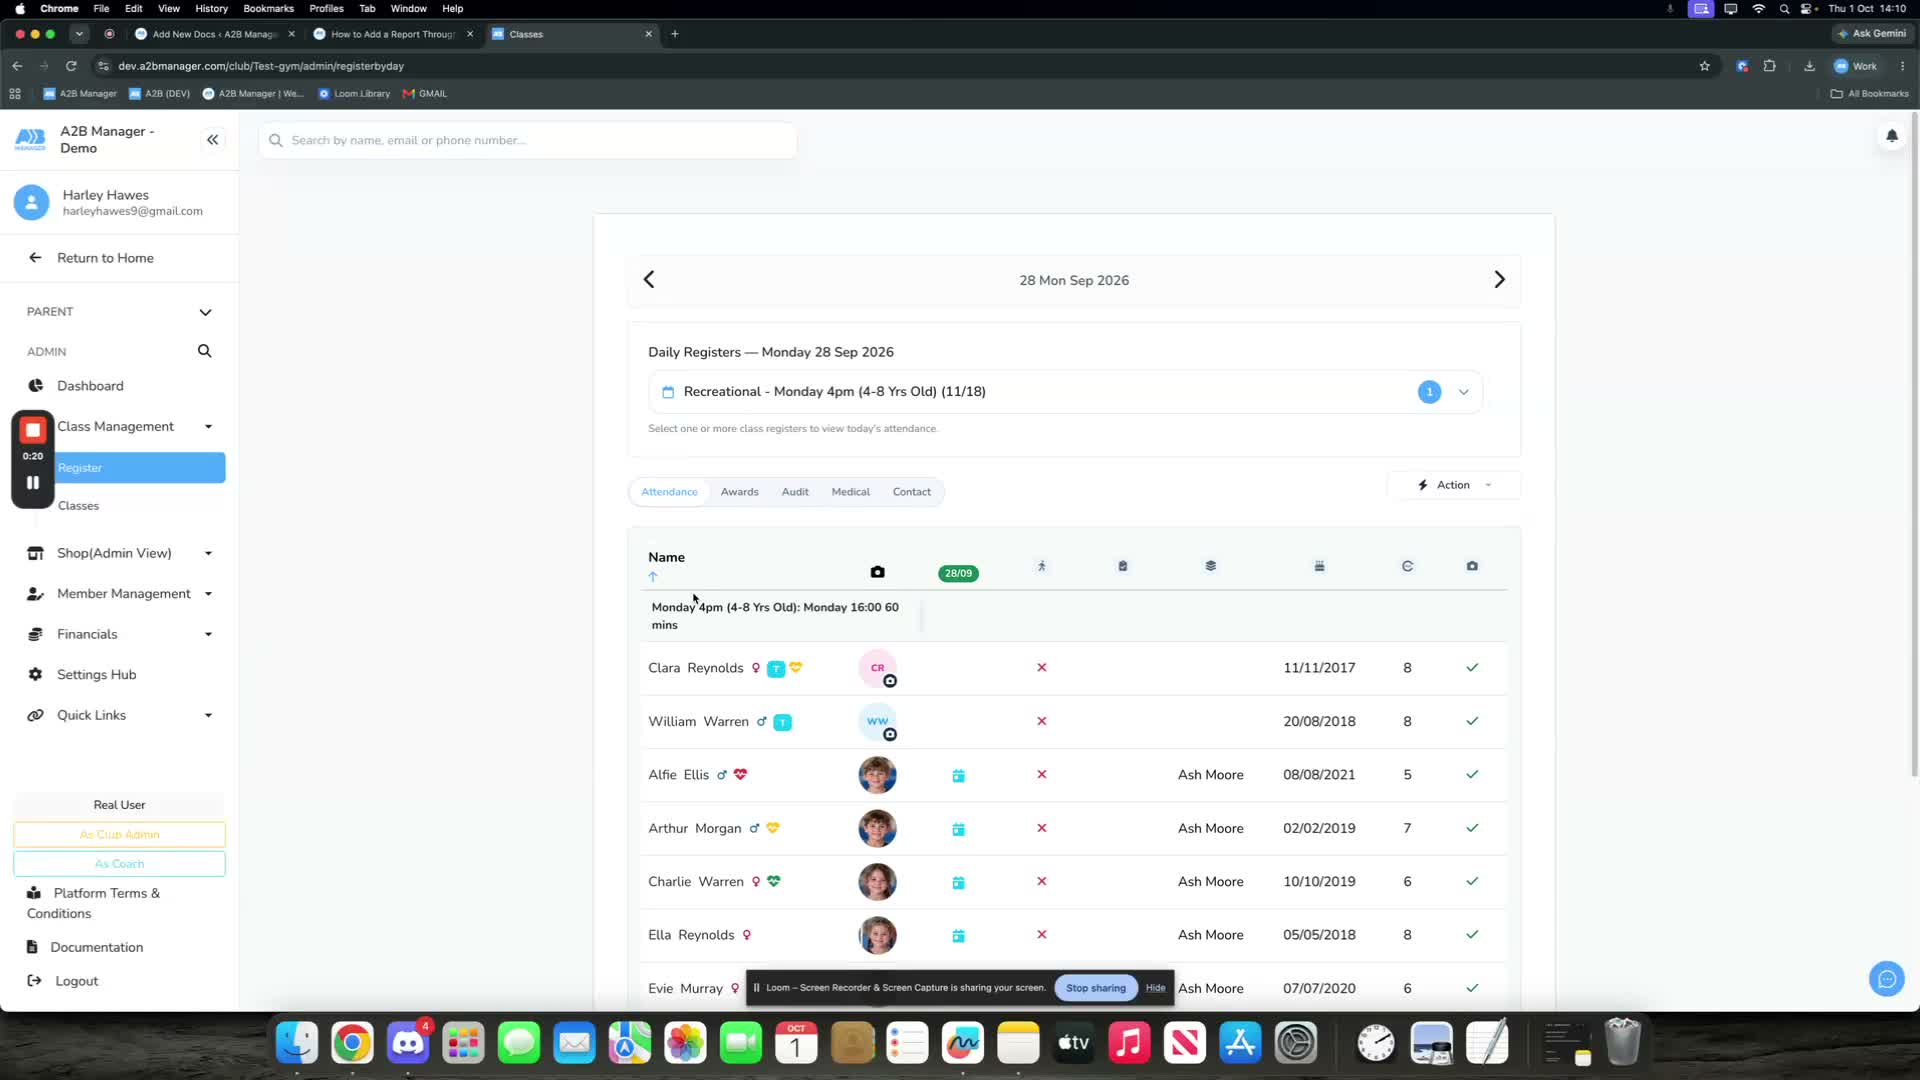Switch to the Medical tab
This screenshot has width=1920, height=1080.
click(x=850, y=492)
